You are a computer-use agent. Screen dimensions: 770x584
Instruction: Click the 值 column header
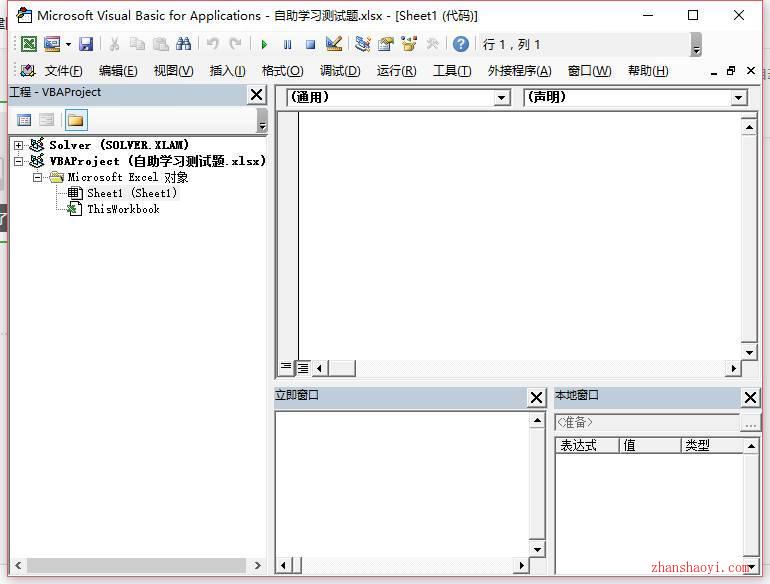(650, 445)
